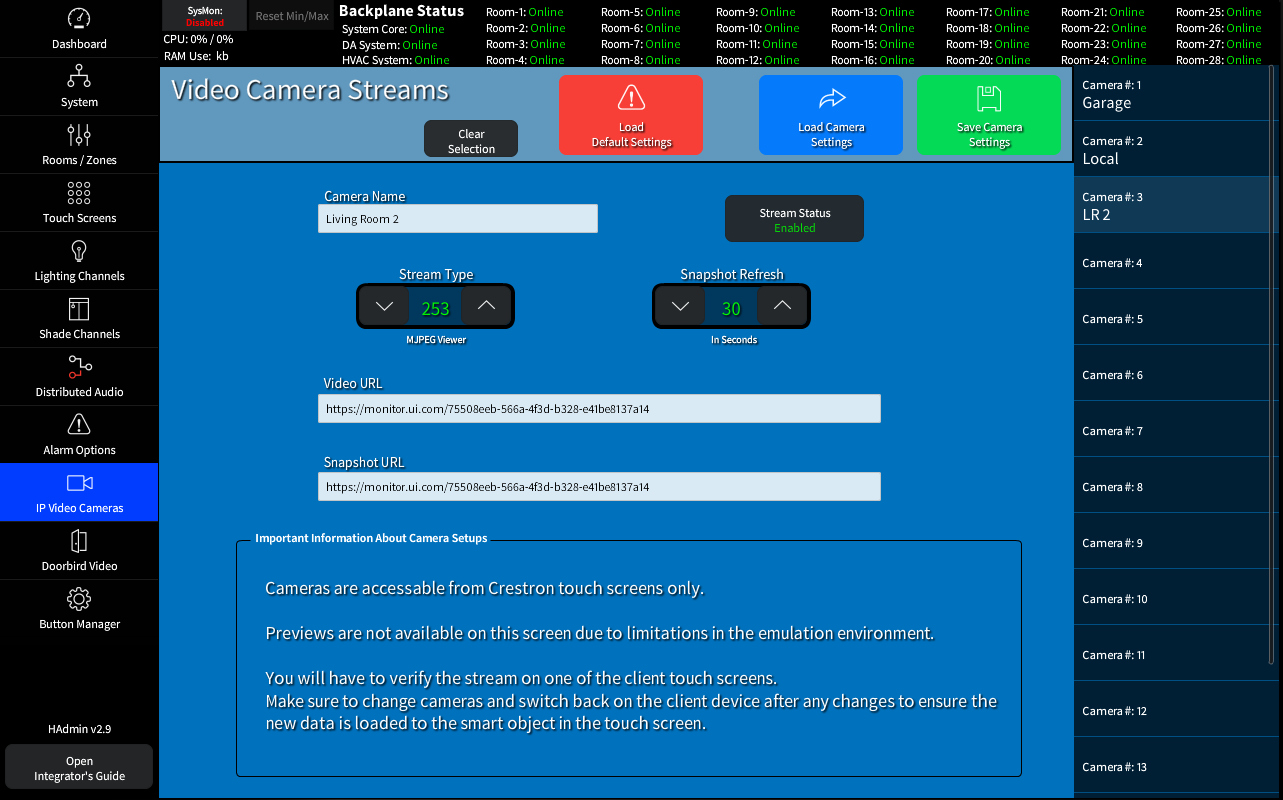The height and width of the screenshot is (800, 1283).
Task: Click Reset Min/Max button
Action: click(x=291, y=15)
